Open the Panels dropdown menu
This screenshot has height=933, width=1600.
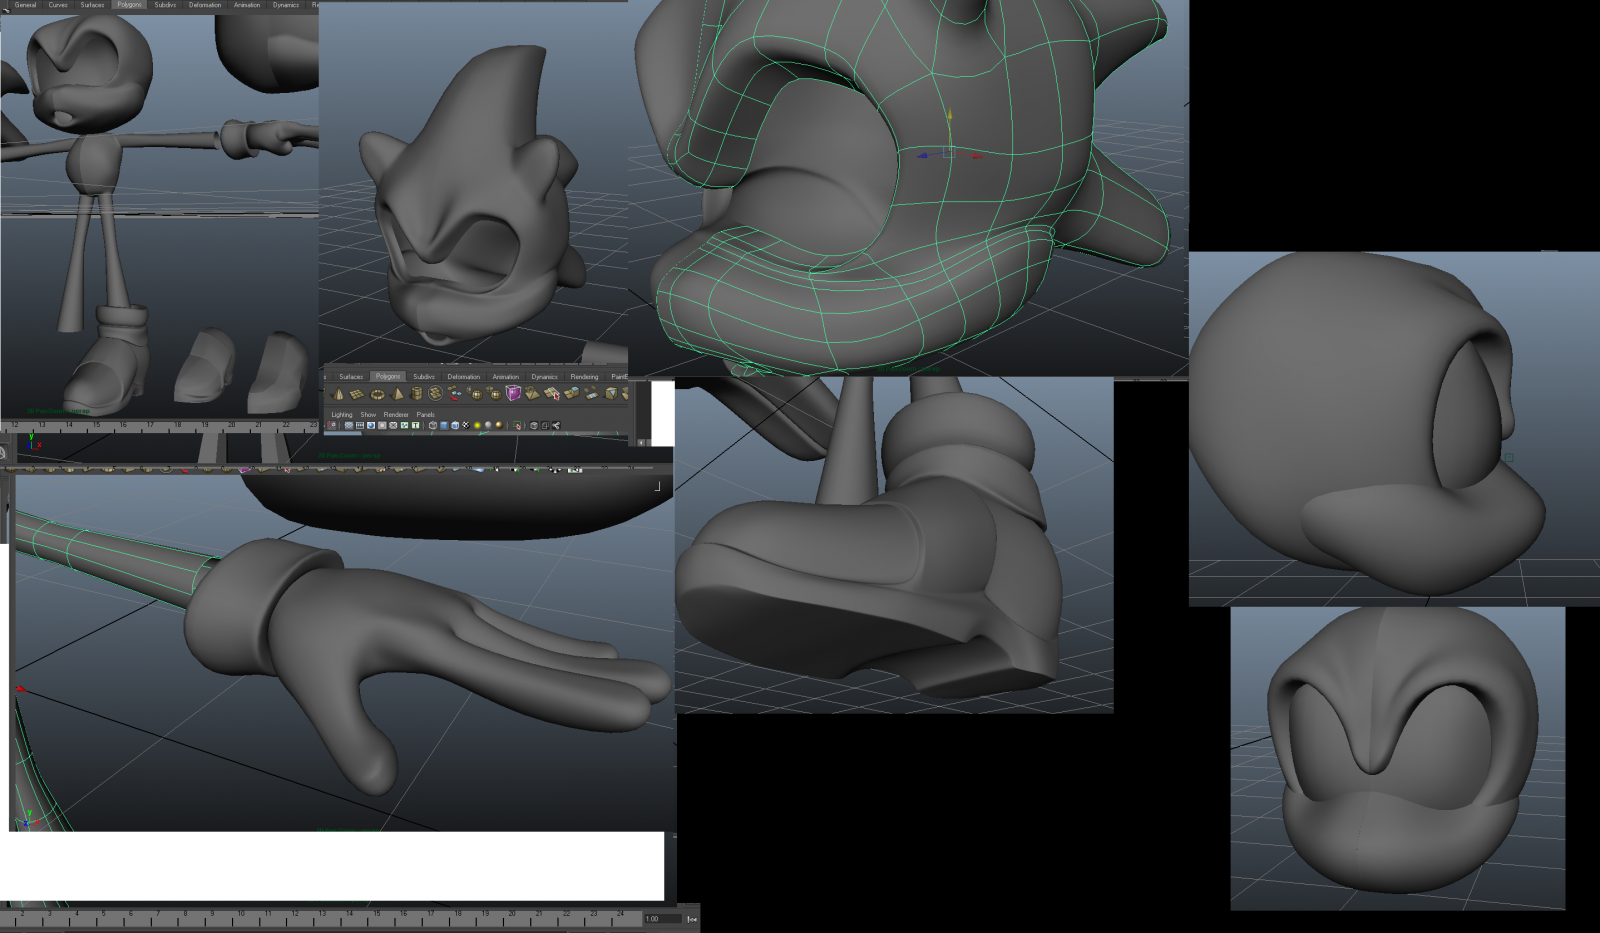coord(425,414)
